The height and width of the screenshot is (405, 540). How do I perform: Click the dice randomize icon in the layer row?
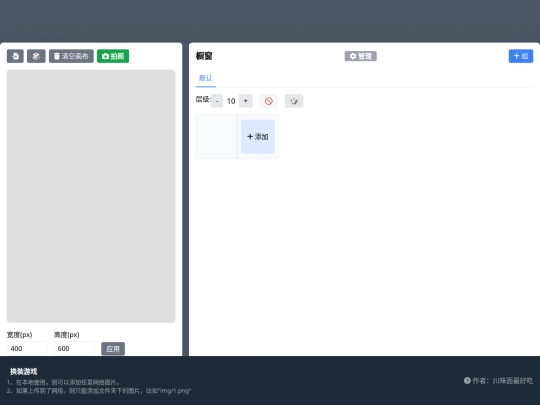tap(294, 101)
